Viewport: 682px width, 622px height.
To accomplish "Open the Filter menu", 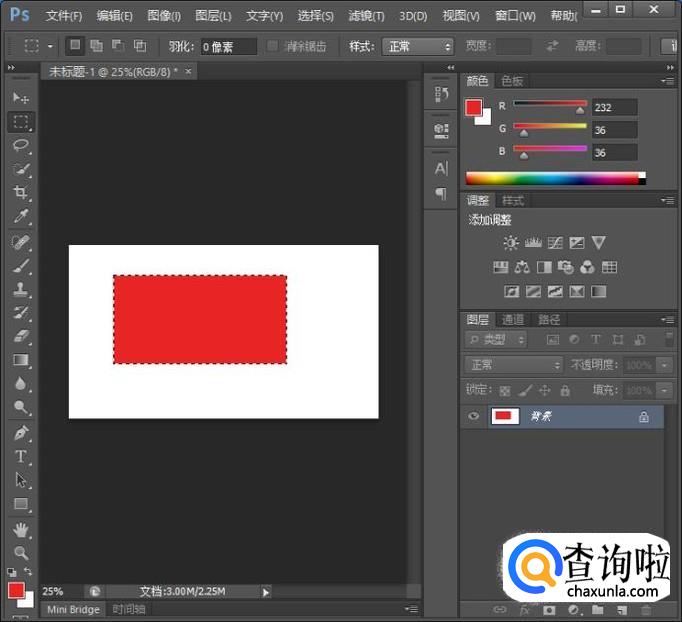I will click(366, 16).
